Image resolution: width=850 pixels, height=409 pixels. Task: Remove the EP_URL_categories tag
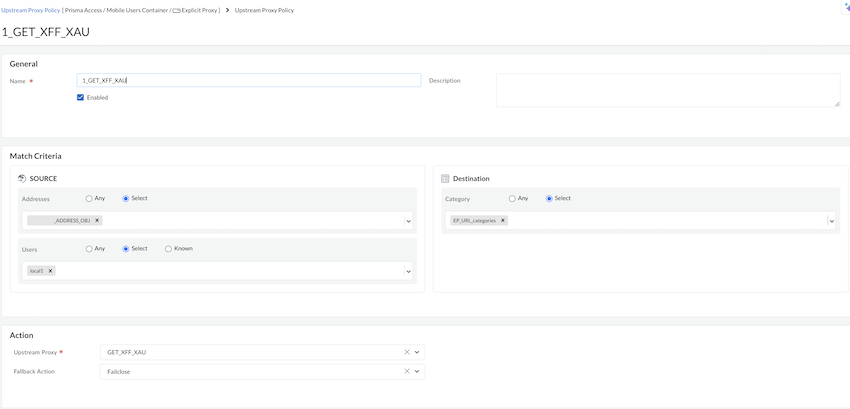(503, 220)
